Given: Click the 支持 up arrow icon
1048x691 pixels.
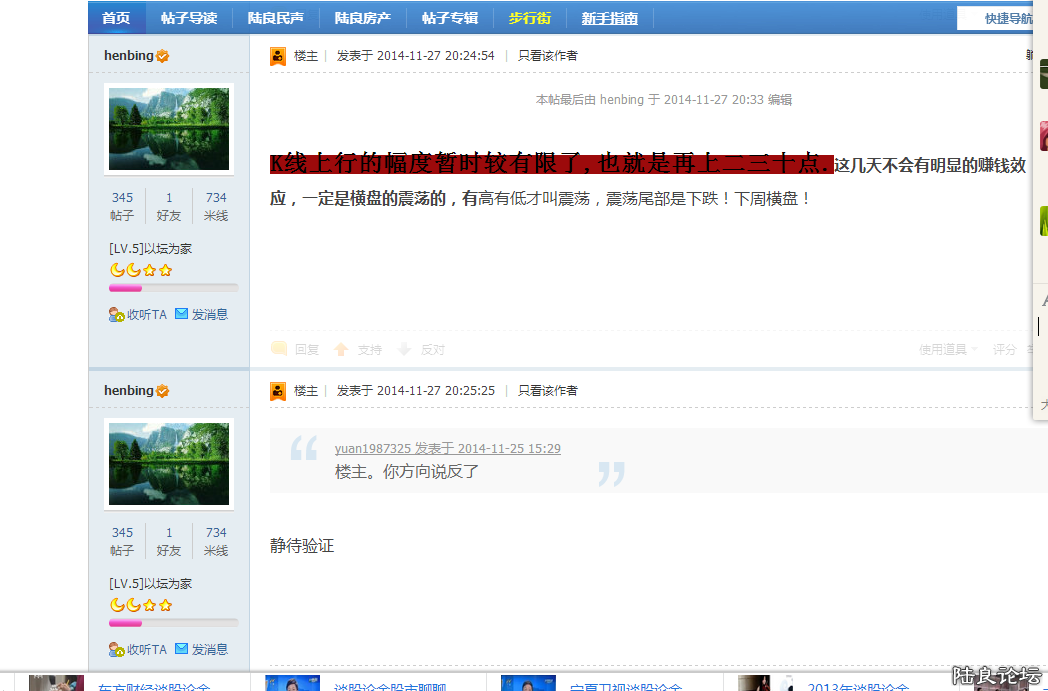Looking at the screenshot, I should coord(341,349).
